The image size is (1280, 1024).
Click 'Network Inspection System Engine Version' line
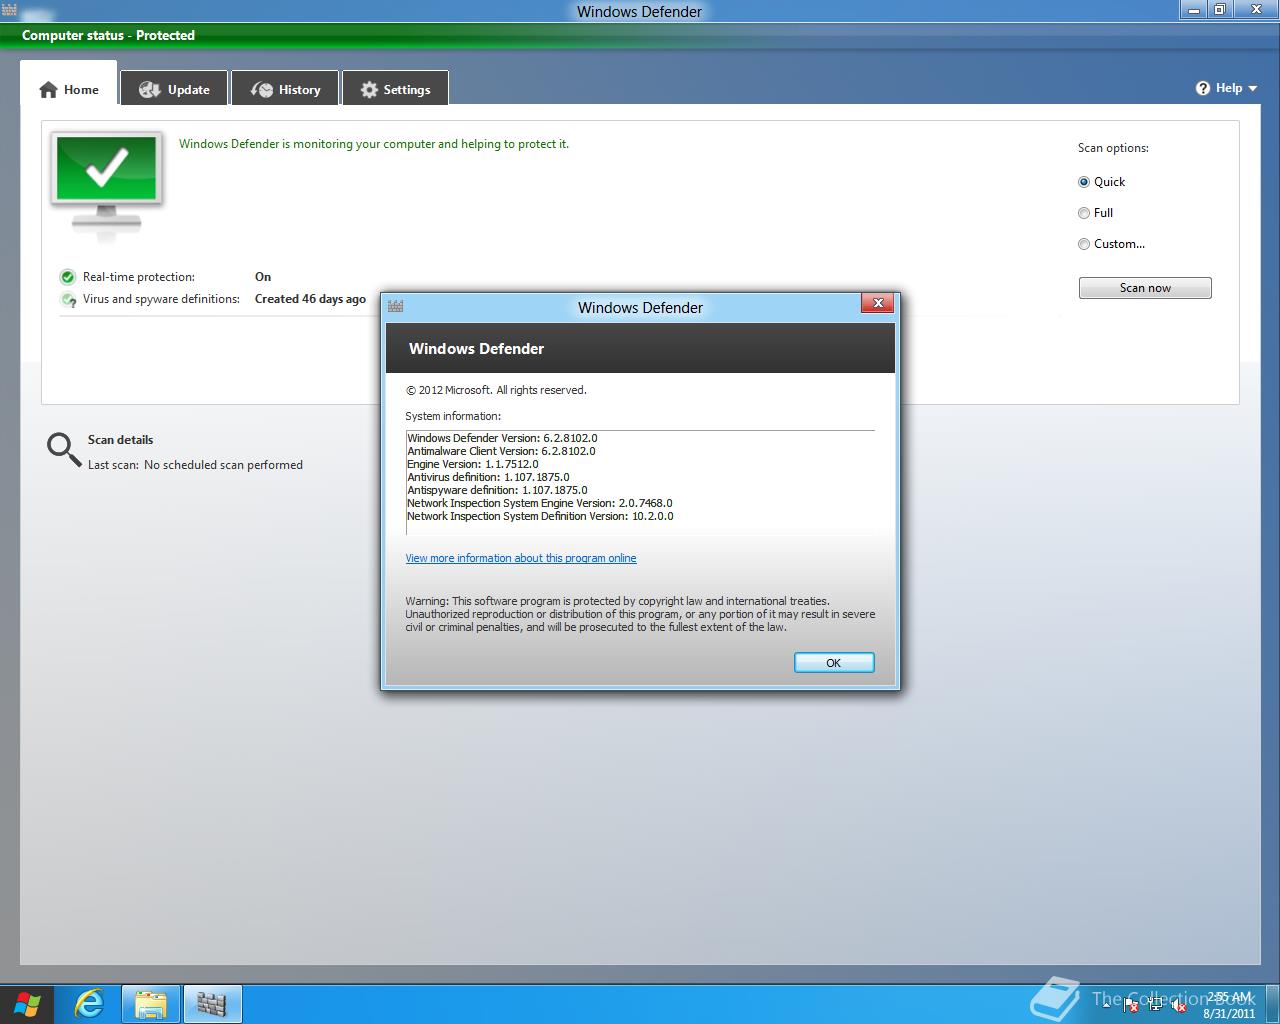click(x=540, y=503)
